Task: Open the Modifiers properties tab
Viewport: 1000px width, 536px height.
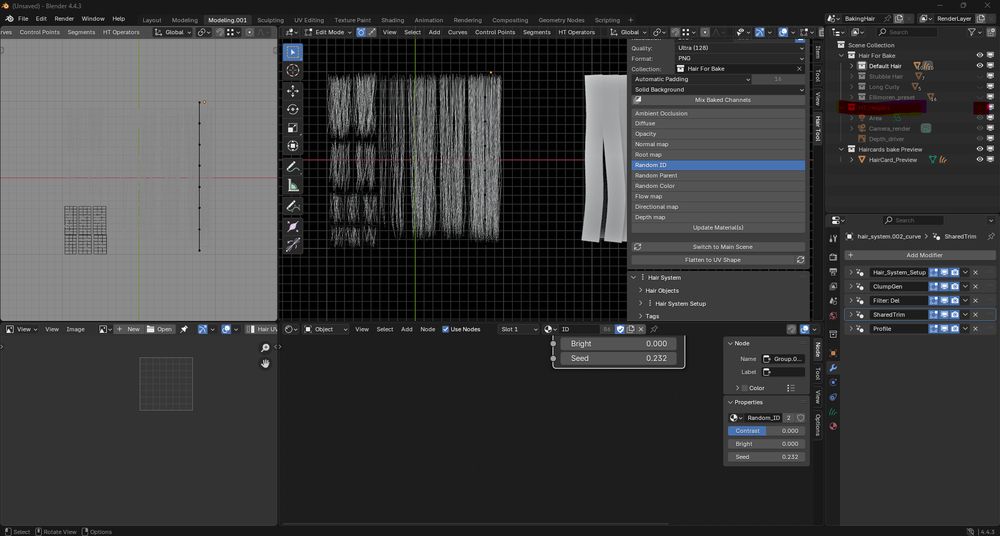Action: (833, 368)
